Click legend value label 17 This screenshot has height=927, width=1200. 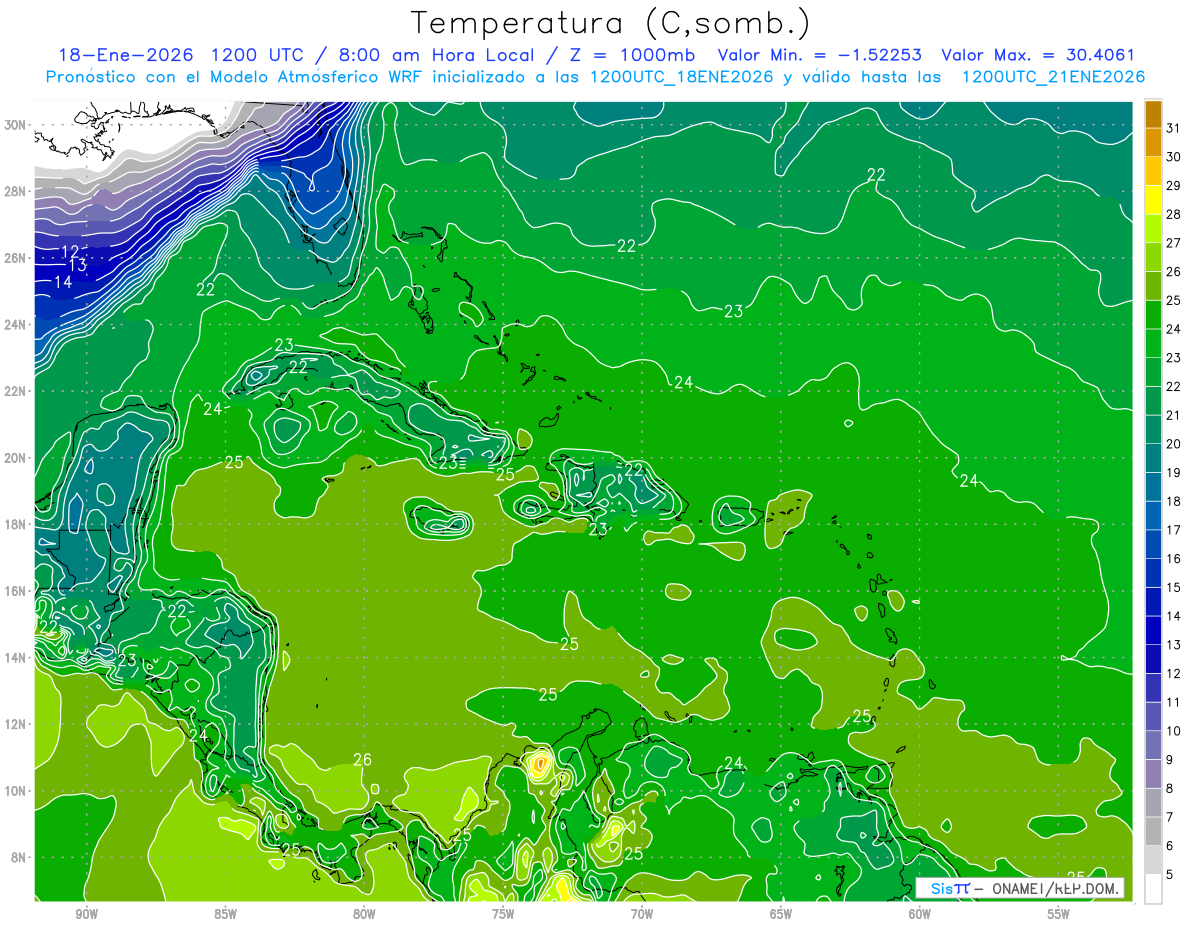click(x=1174, y=530)
